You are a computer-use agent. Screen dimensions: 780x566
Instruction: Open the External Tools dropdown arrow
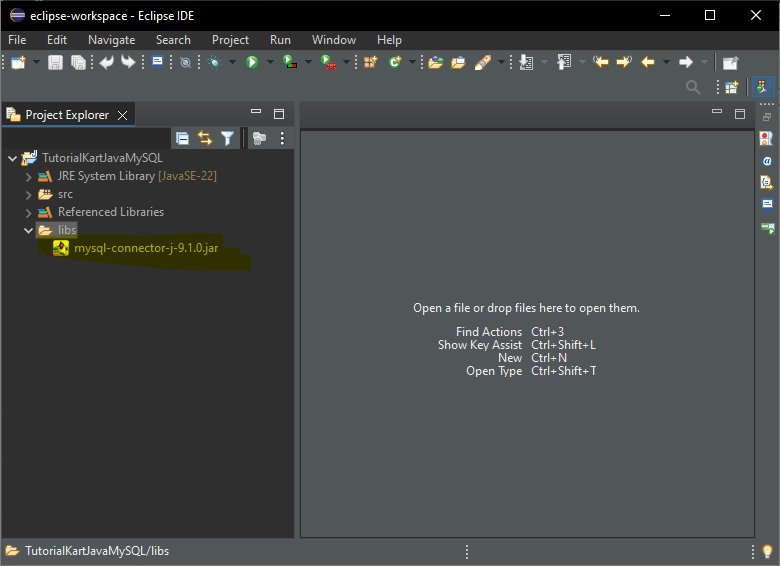coord(346,62)
